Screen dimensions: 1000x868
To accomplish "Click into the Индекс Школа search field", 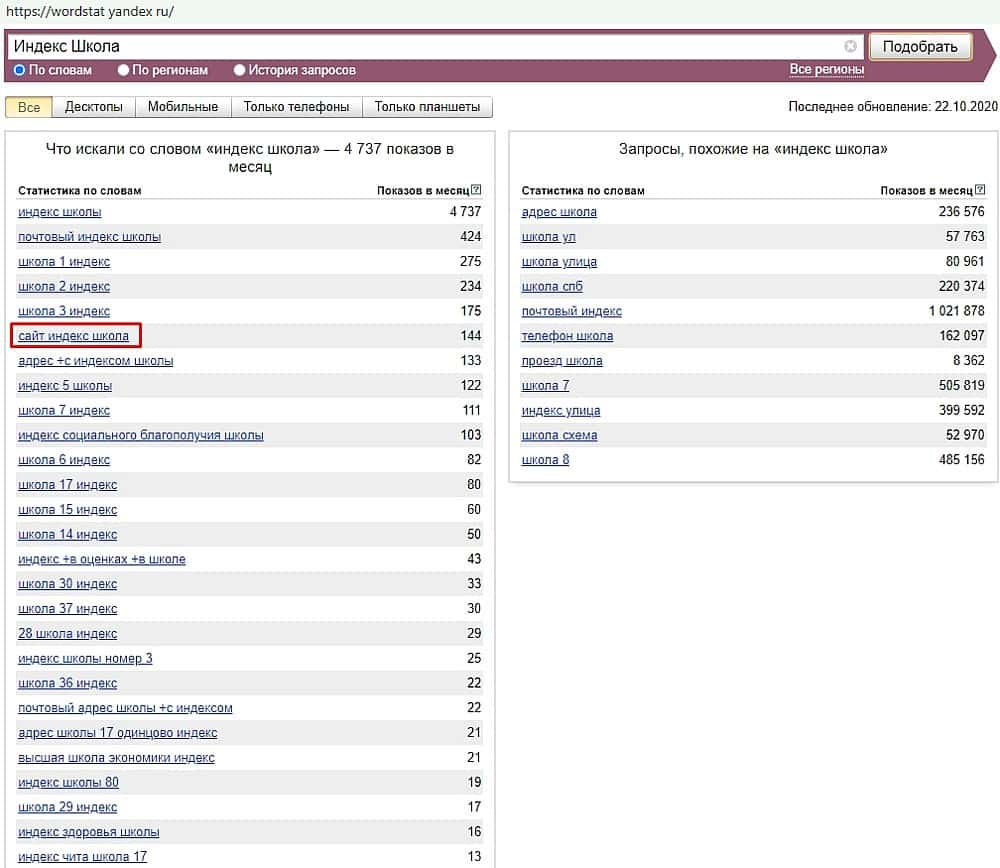I will [420, 46].
